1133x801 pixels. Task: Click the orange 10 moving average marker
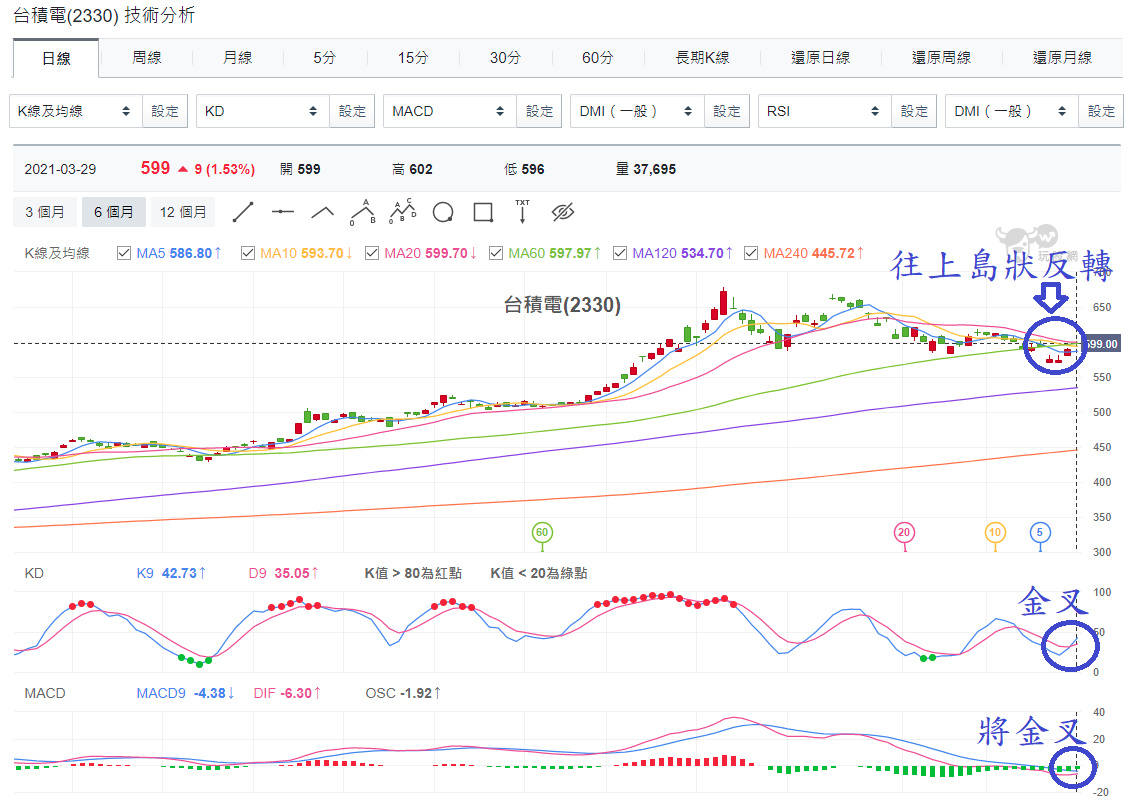click(x=995, y=533)
